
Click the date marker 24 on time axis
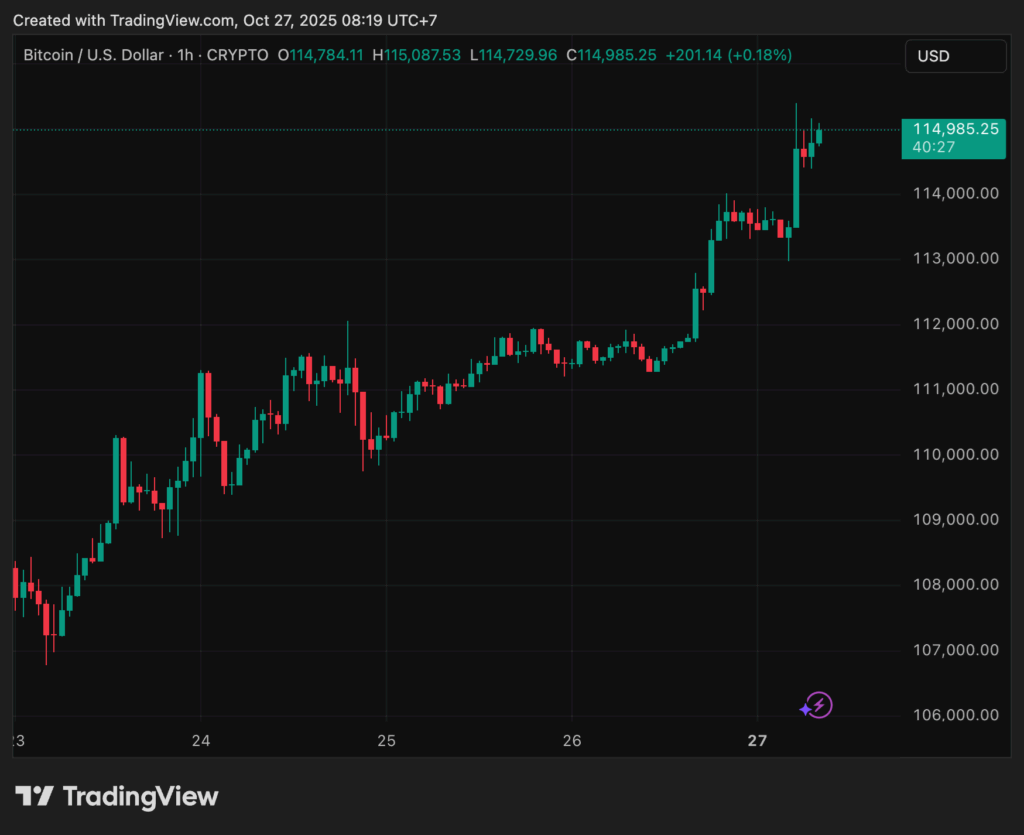pos(201,741)
